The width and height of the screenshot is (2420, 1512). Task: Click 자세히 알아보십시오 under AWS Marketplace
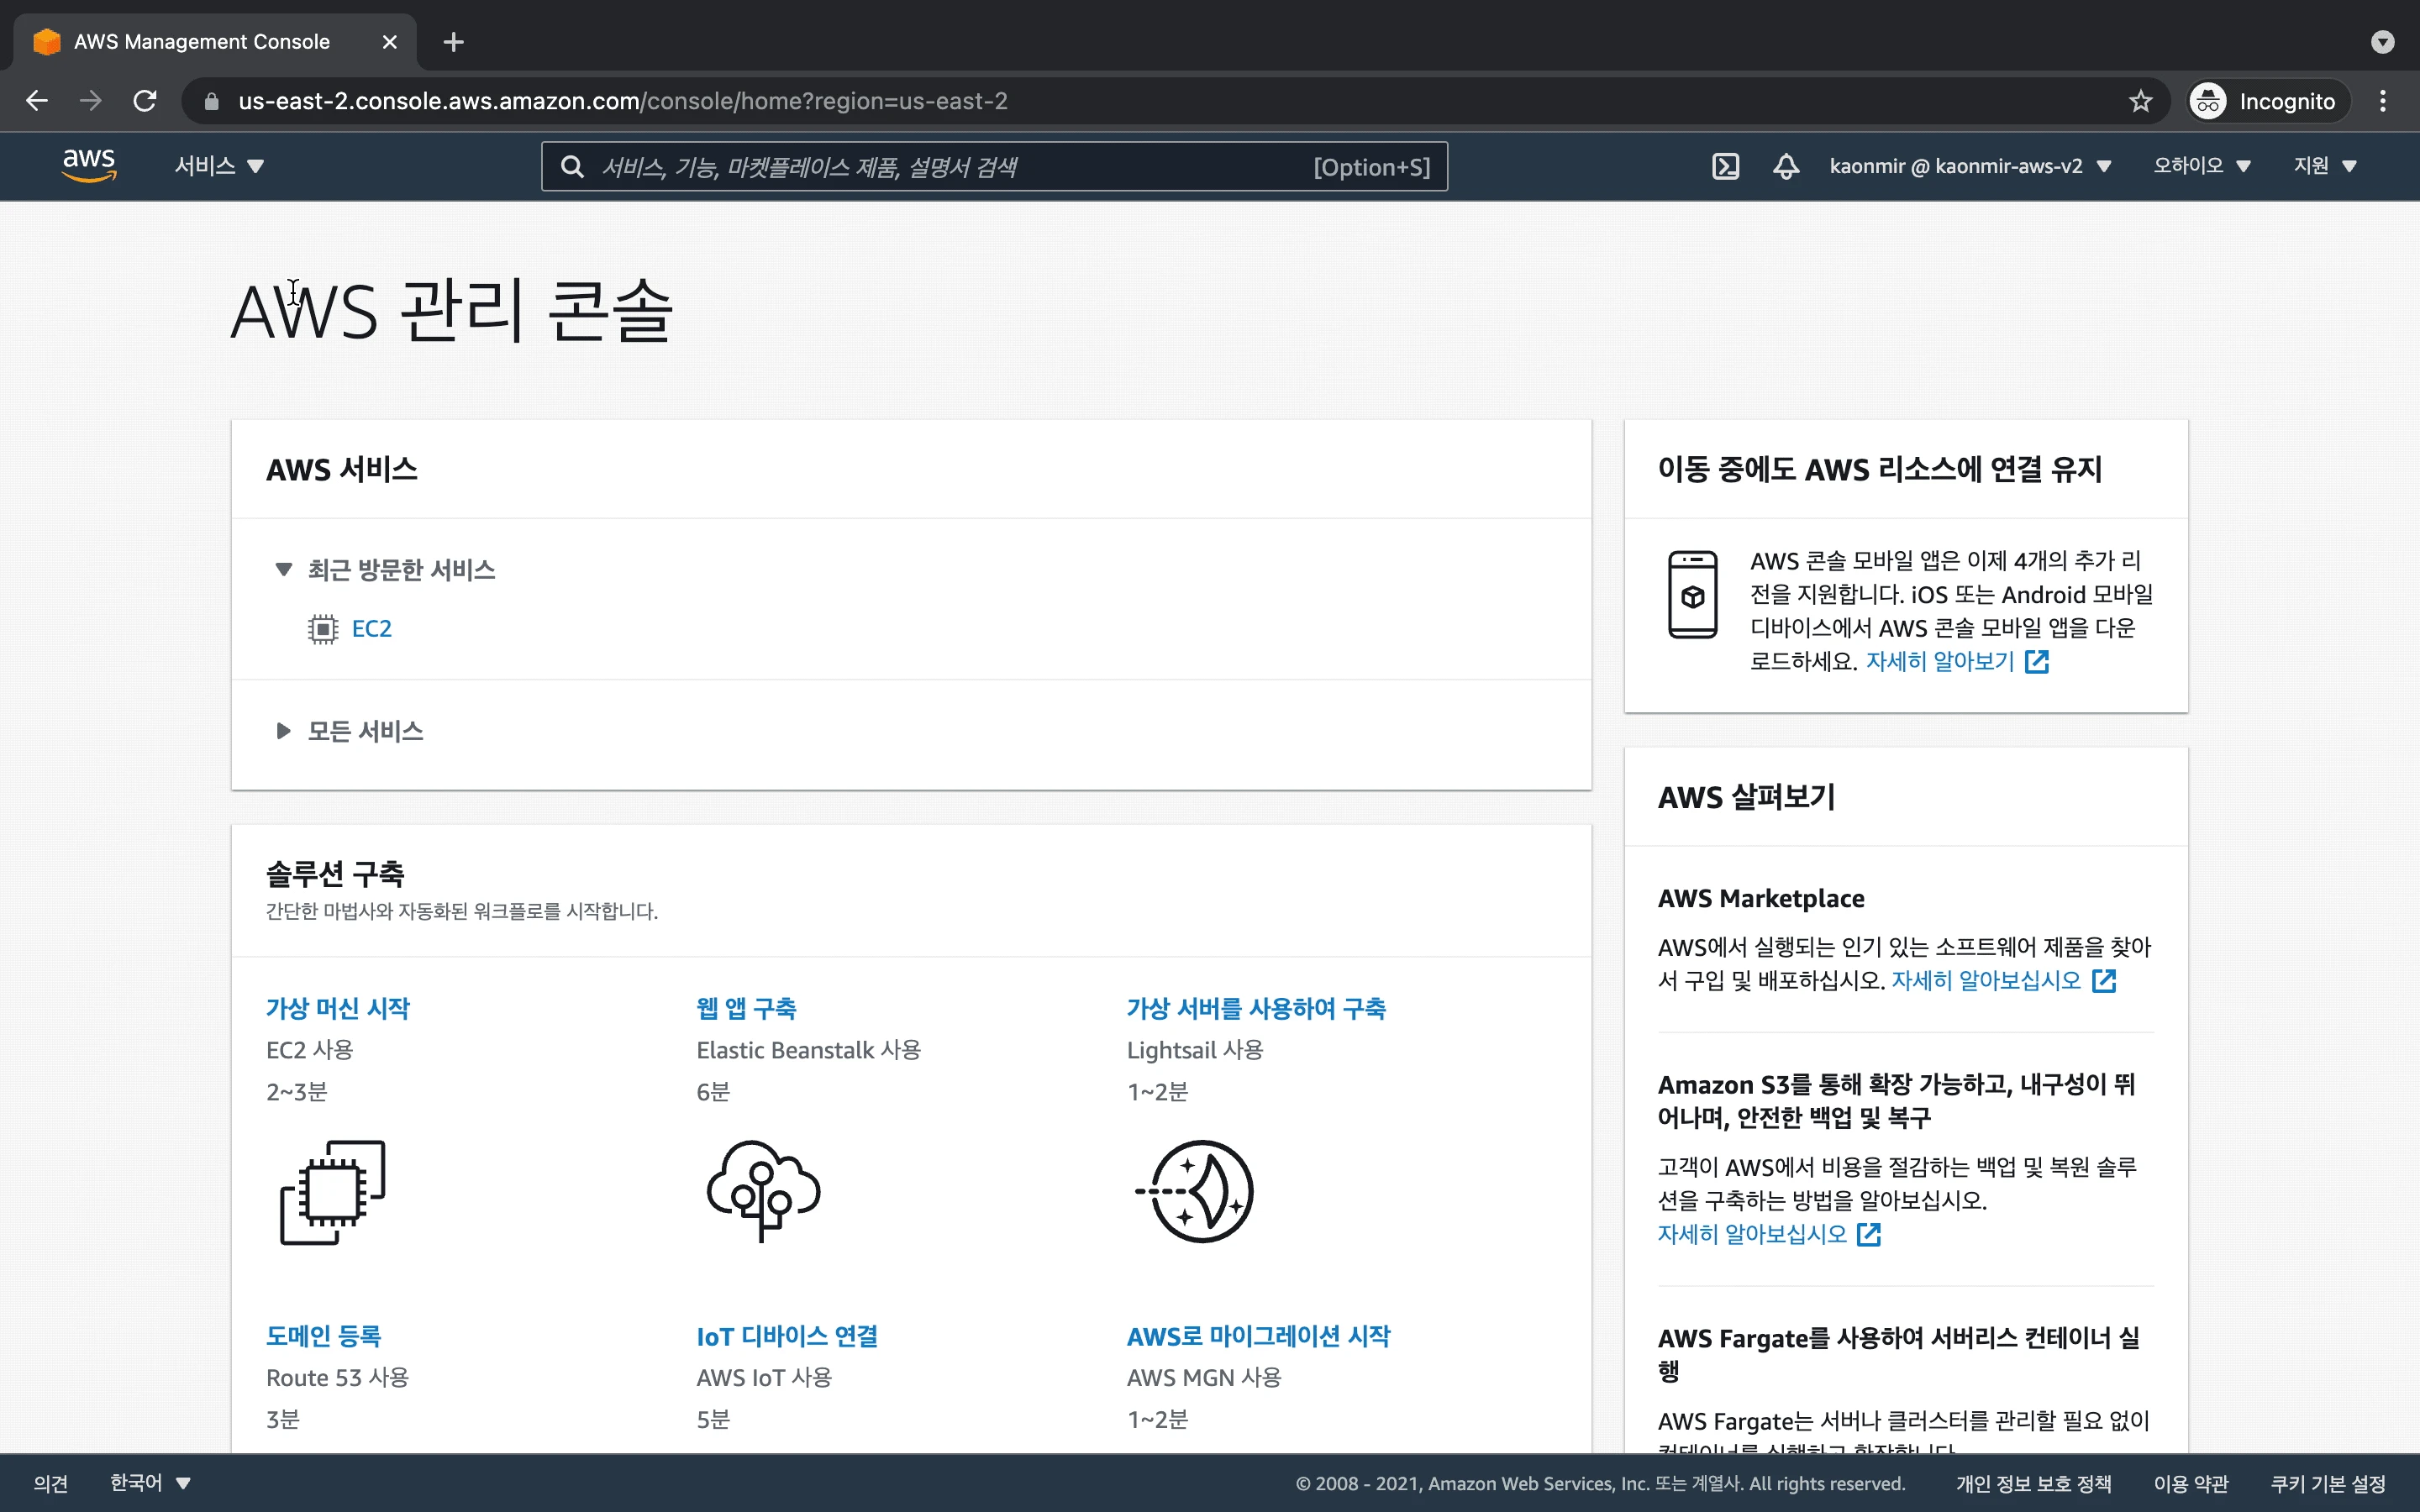point(1986,981)
